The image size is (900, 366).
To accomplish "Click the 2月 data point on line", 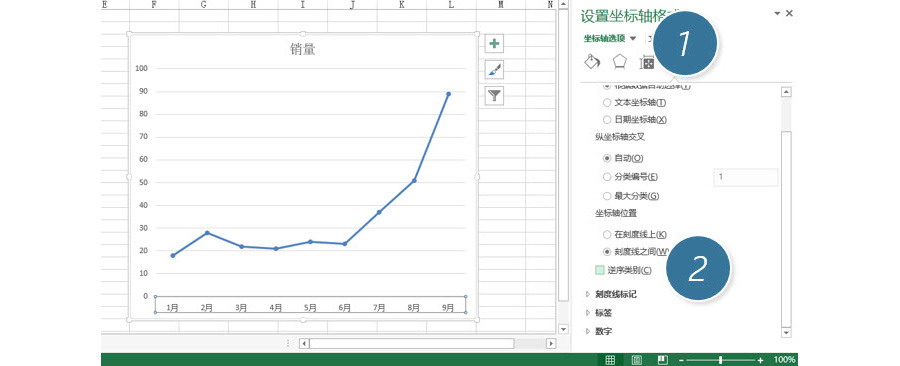I will (207, 233).
